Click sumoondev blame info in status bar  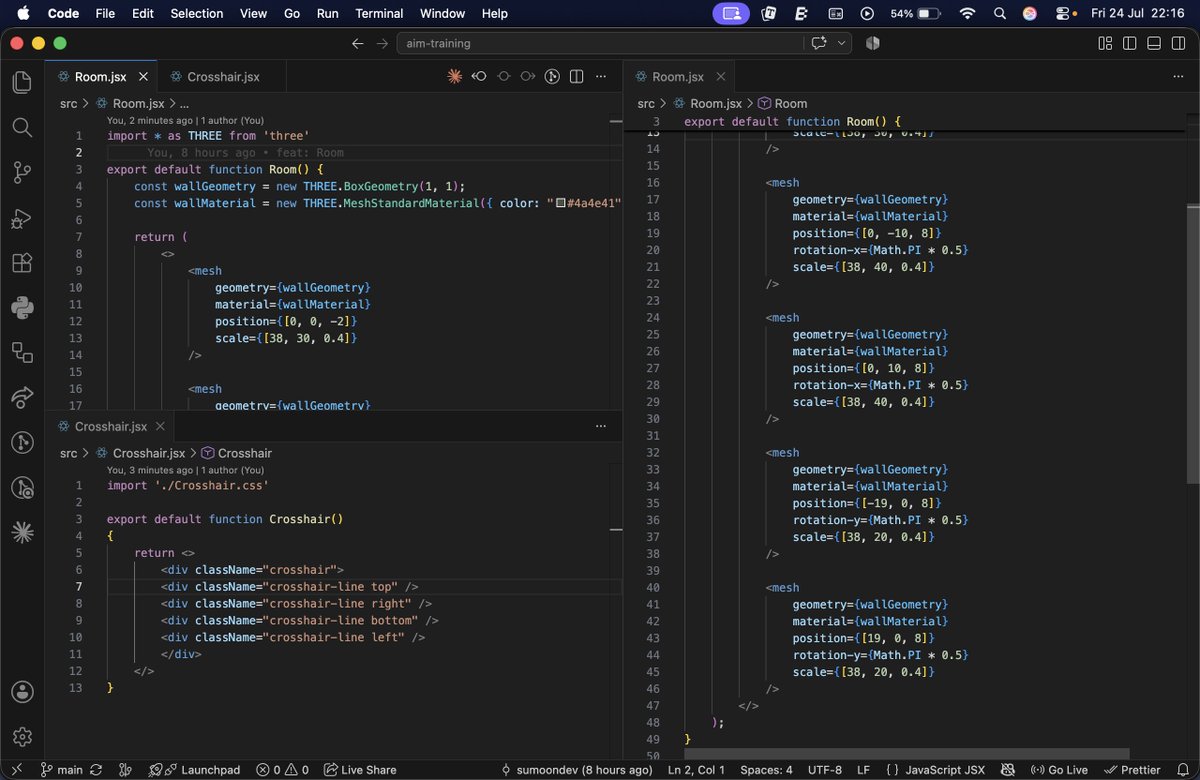pyautogui.click(x=576, y=770)
